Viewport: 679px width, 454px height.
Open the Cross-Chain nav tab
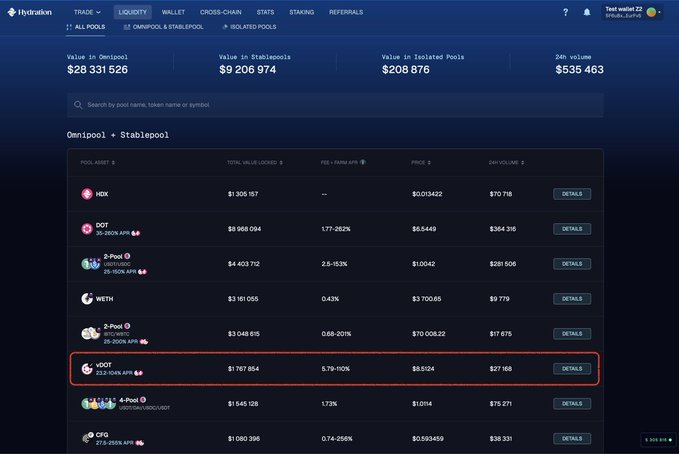click(220, 12)
